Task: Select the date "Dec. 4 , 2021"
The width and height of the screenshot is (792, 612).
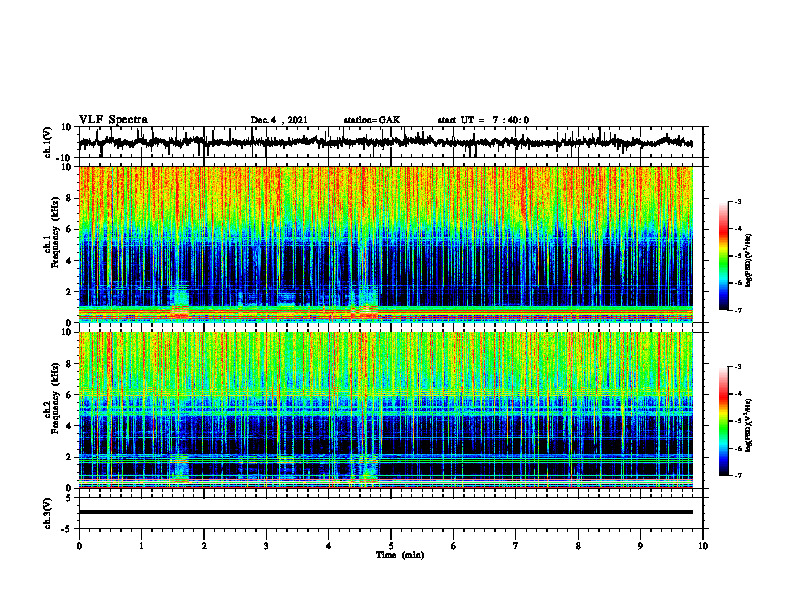Action: (x=279, y=120)
